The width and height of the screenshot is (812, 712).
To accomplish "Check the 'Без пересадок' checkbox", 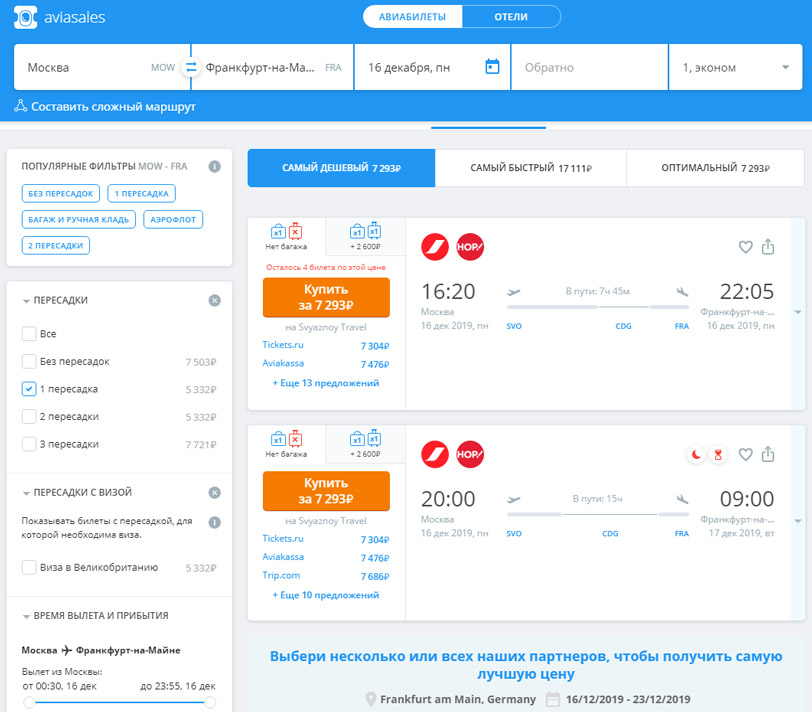I will (x=29, y=361).
